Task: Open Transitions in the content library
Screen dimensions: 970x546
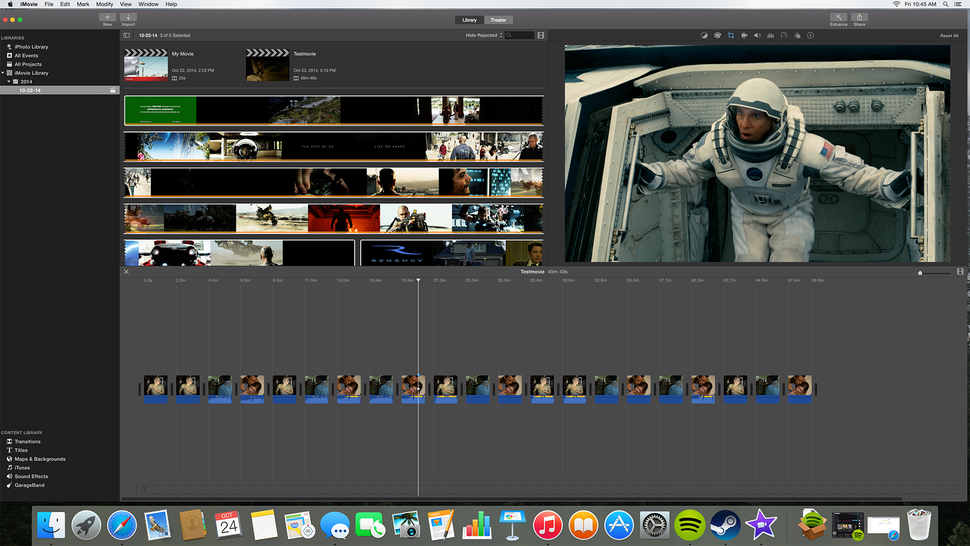Action: coord(27,441)
